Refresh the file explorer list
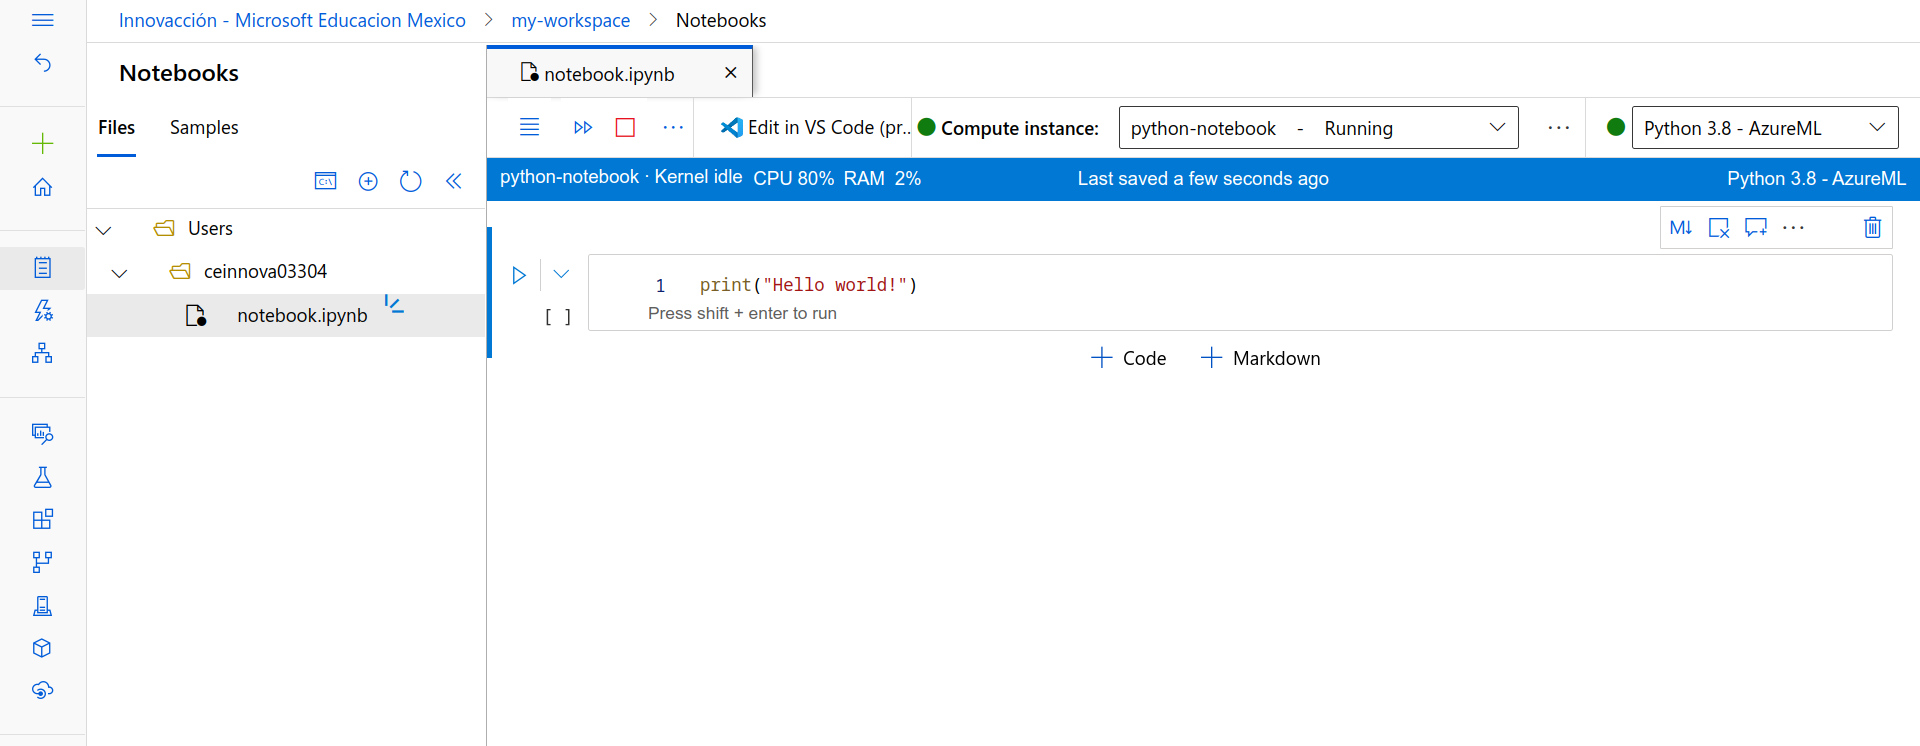The image size is (1920, 746). click(x=411, y=181)
